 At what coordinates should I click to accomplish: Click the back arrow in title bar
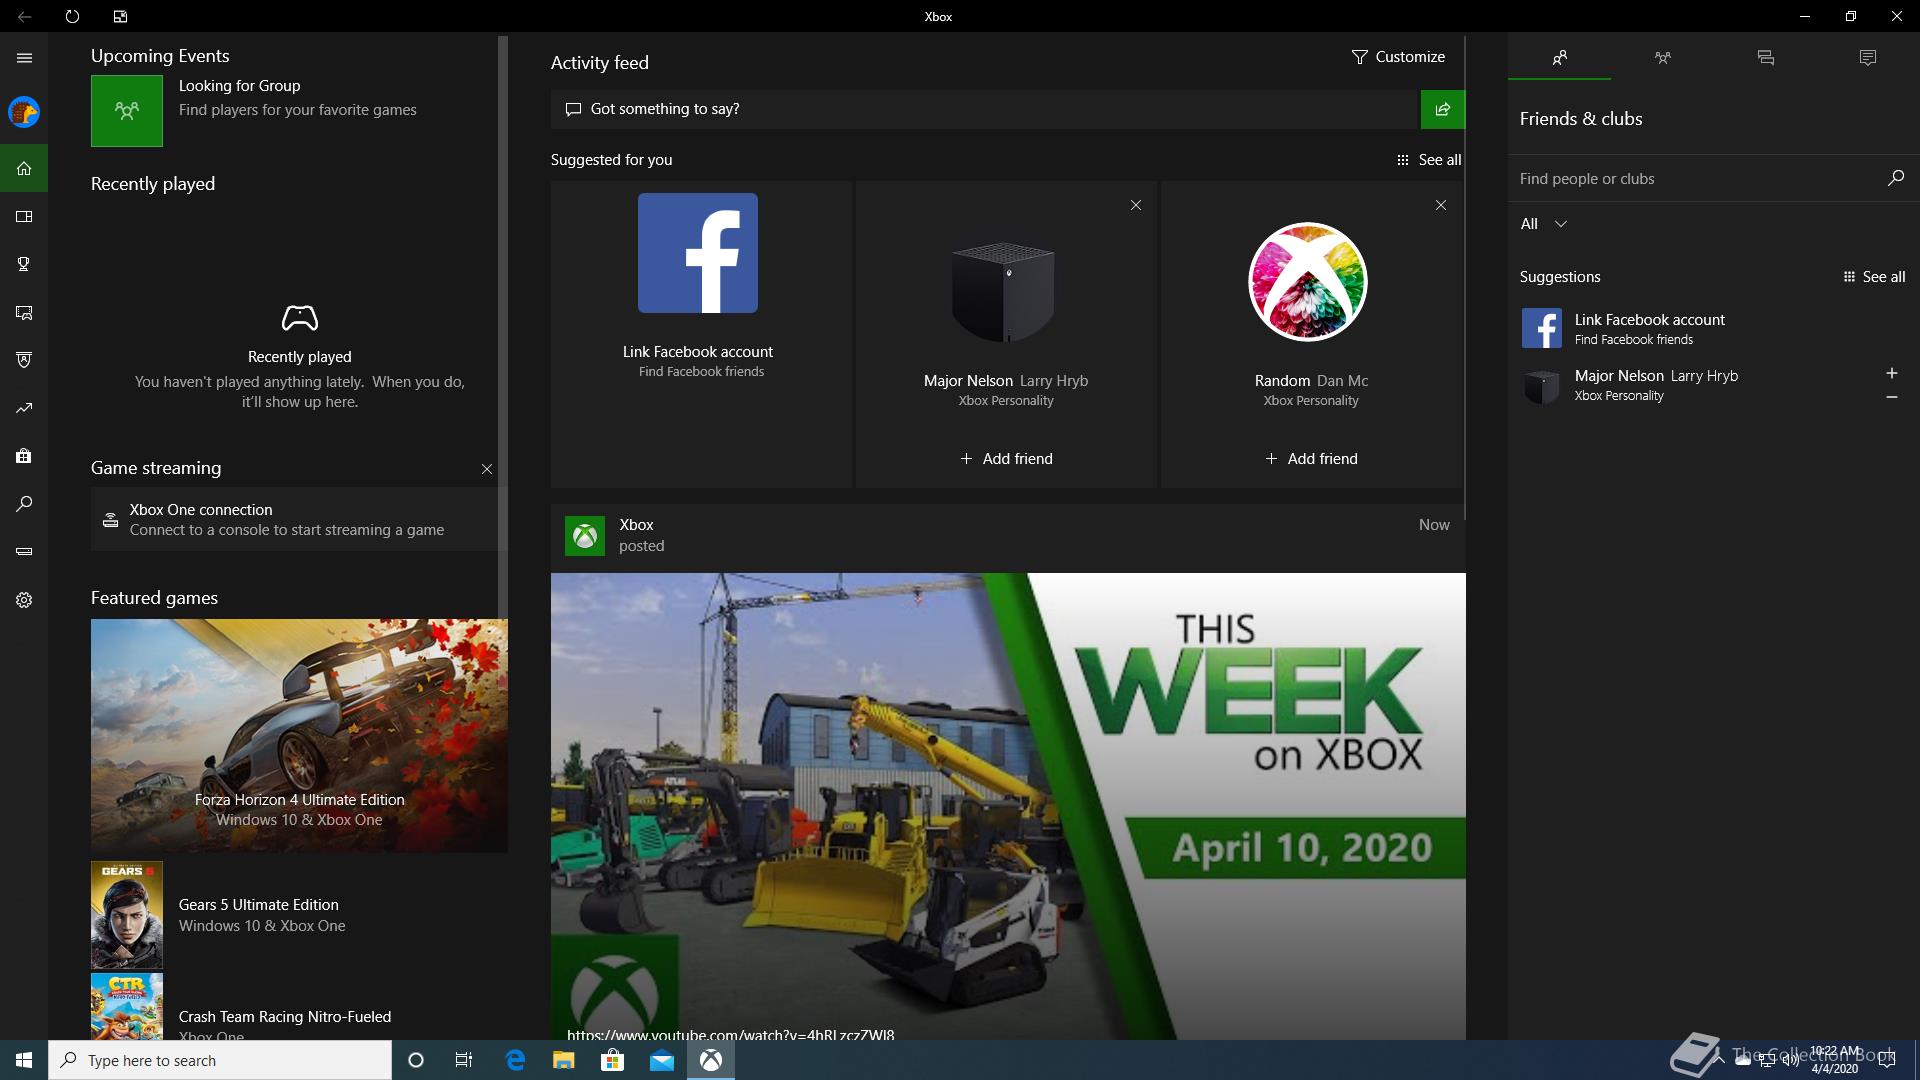24,16
